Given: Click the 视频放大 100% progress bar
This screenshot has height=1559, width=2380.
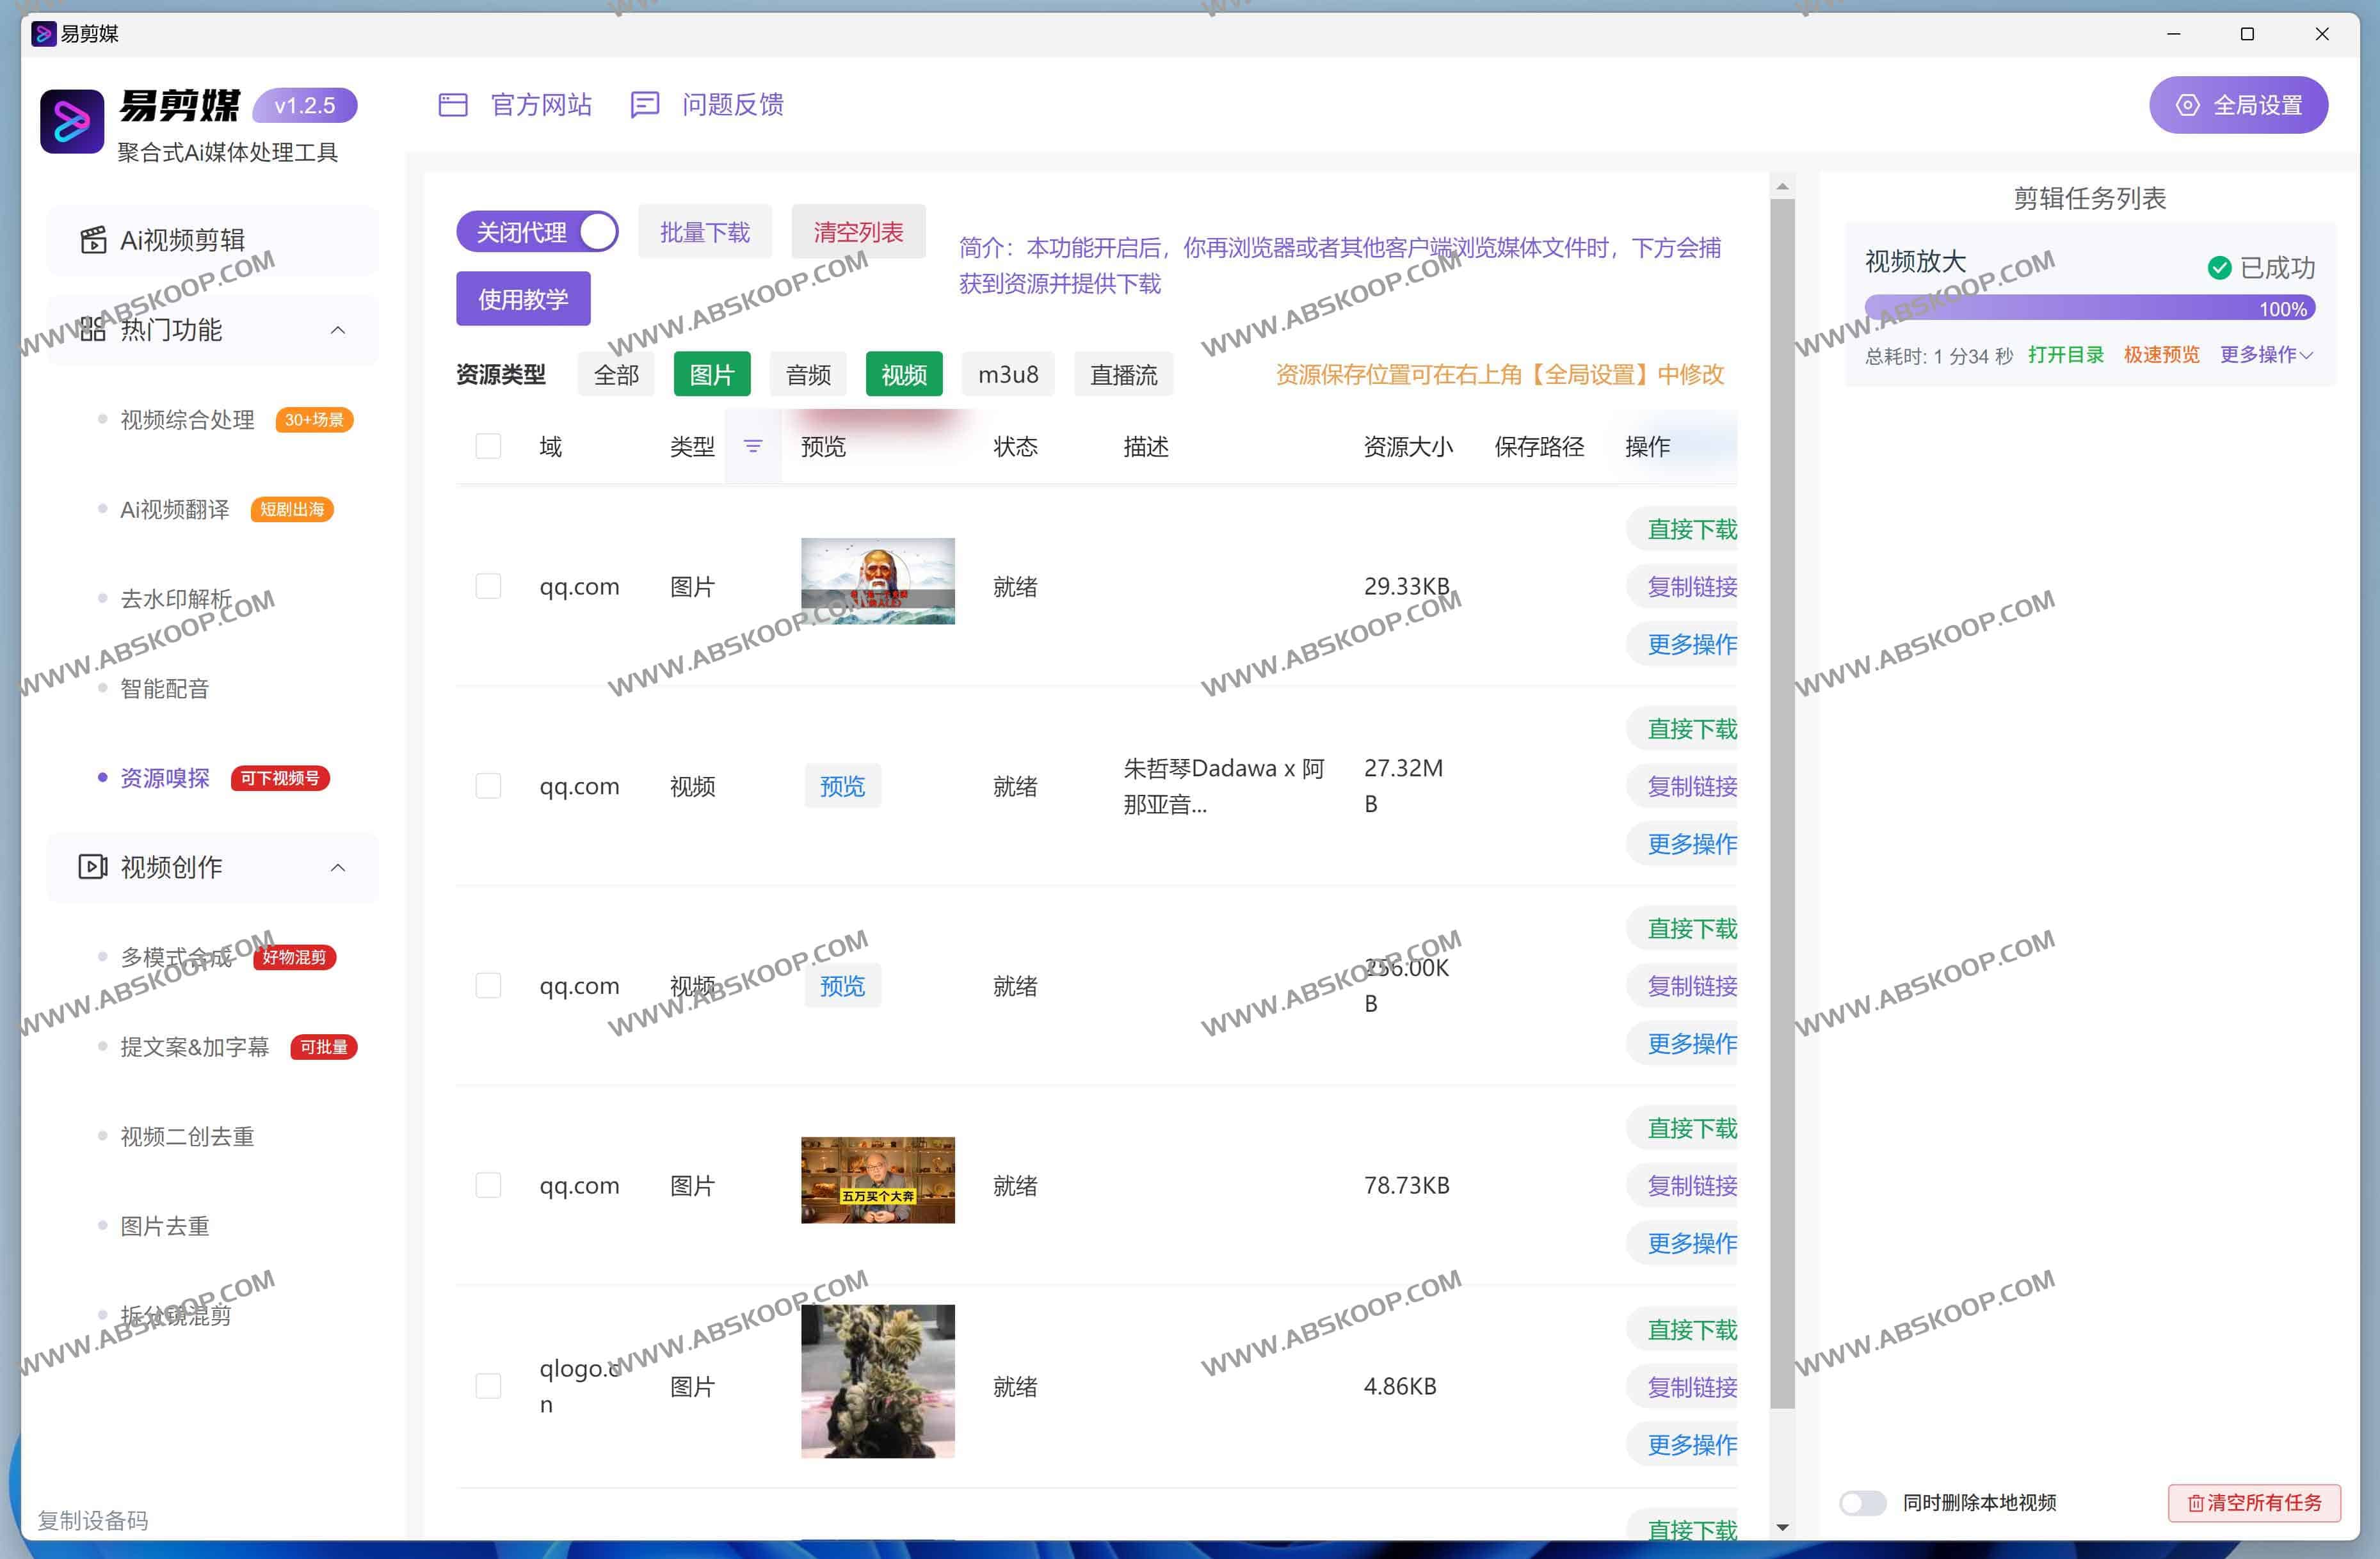Looking at the screenshot, I should pos(2089,308).
